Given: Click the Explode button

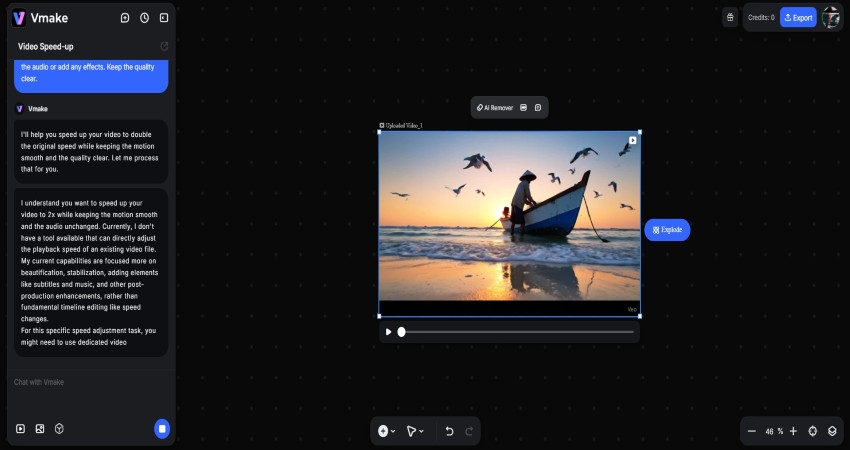Looking at the screenshot, I should [667, 230].
